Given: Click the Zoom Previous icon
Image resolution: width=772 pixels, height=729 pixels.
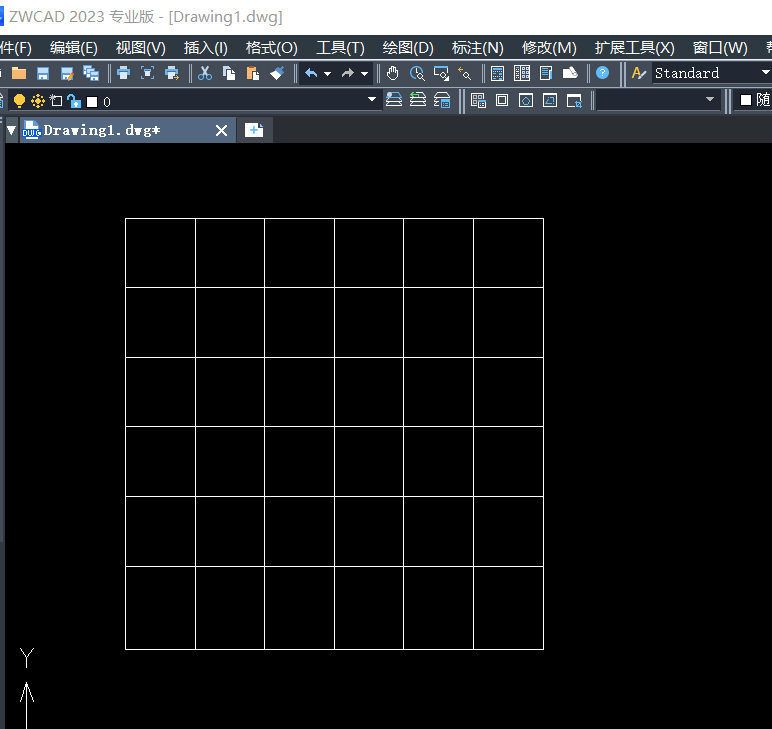Looking at the screenshot, I should [x=464, y=73].
